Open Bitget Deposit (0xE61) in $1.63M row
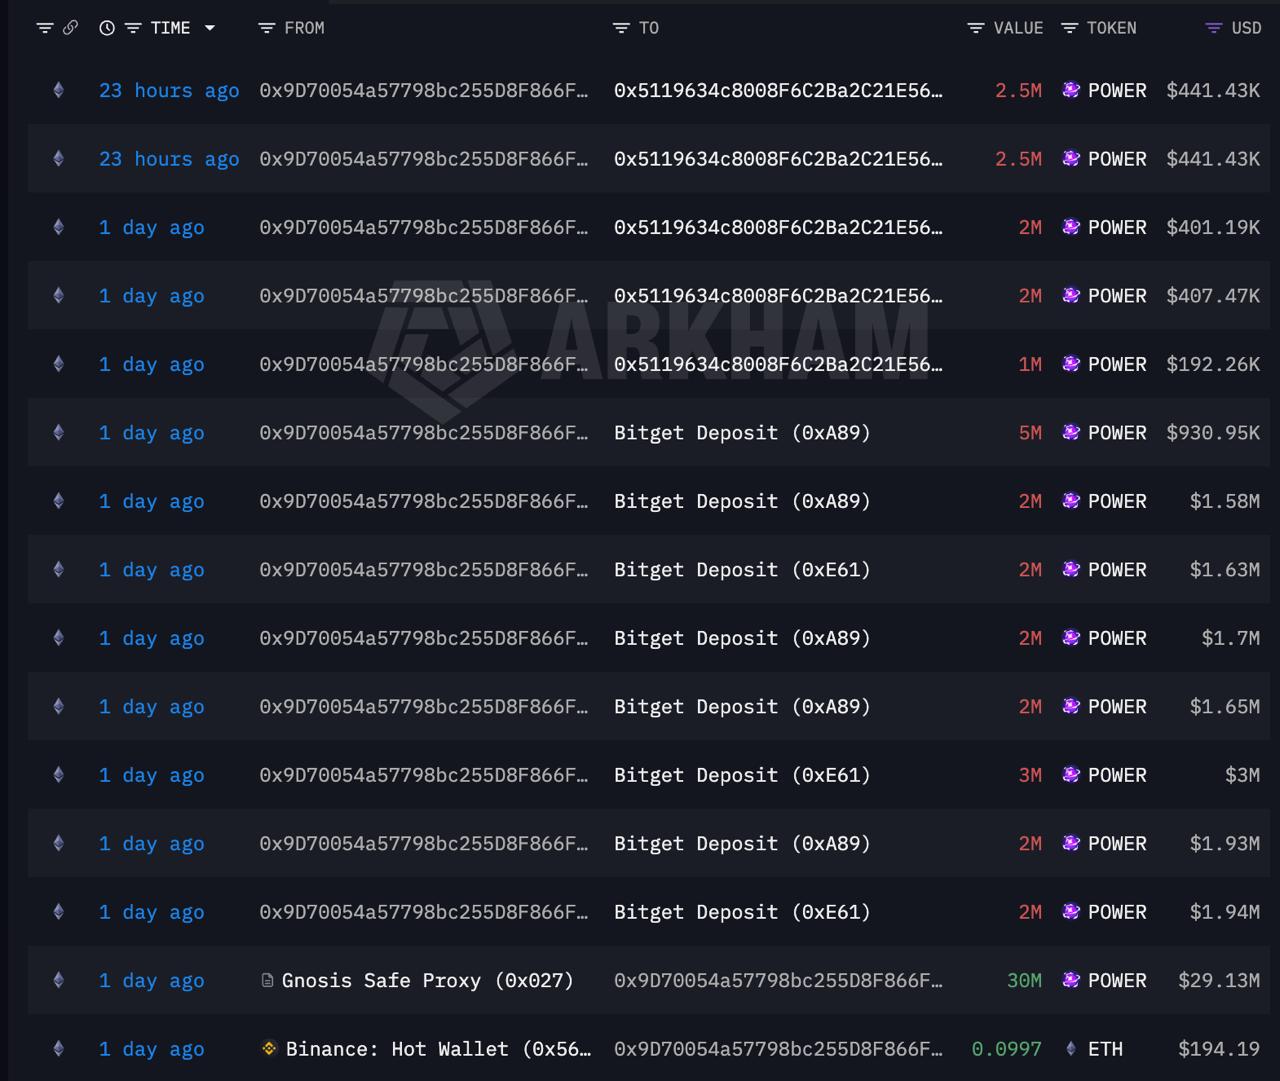 742,570
